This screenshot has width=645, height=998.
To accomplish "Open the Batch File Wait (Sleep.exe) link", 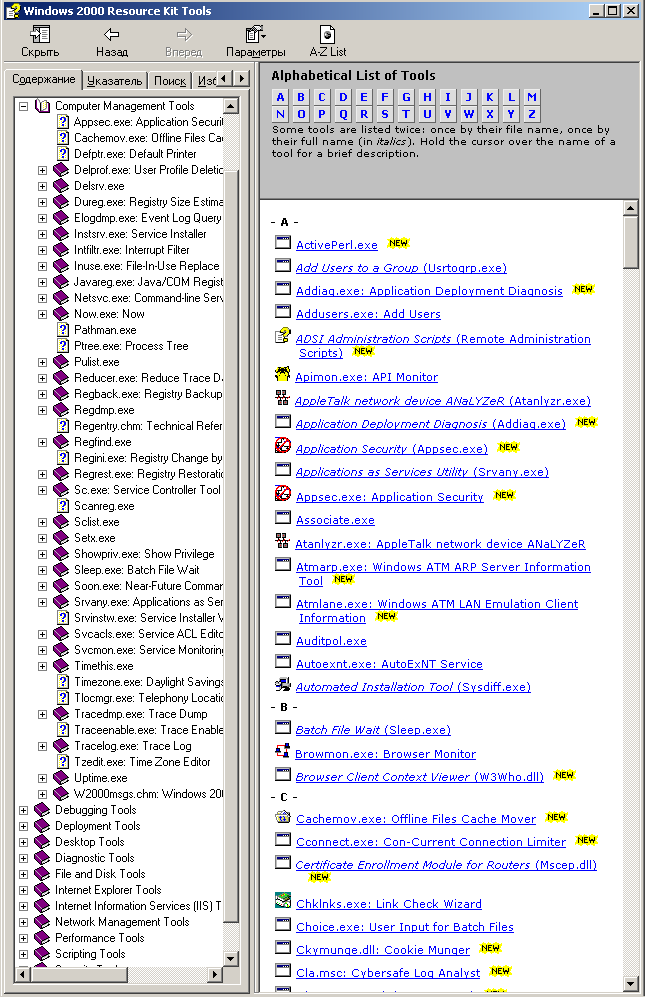I will 372,730.
